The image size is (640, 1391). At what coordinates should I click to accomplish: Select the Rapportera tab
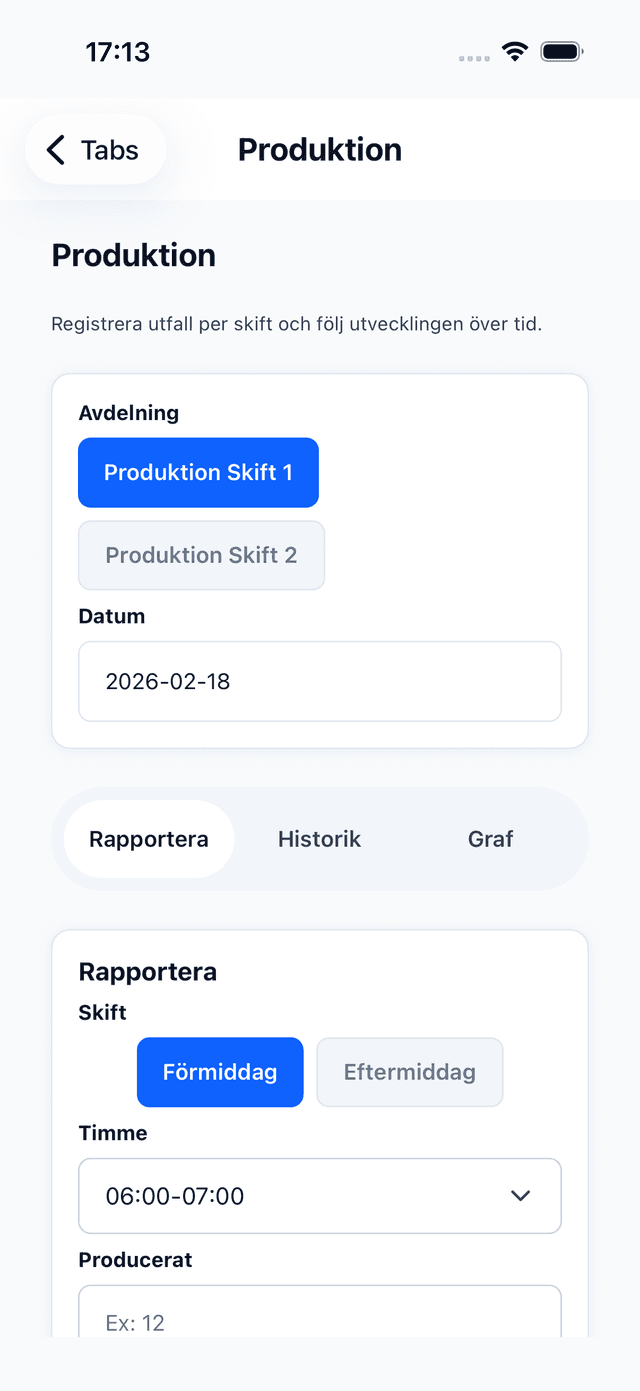[148, 839]
